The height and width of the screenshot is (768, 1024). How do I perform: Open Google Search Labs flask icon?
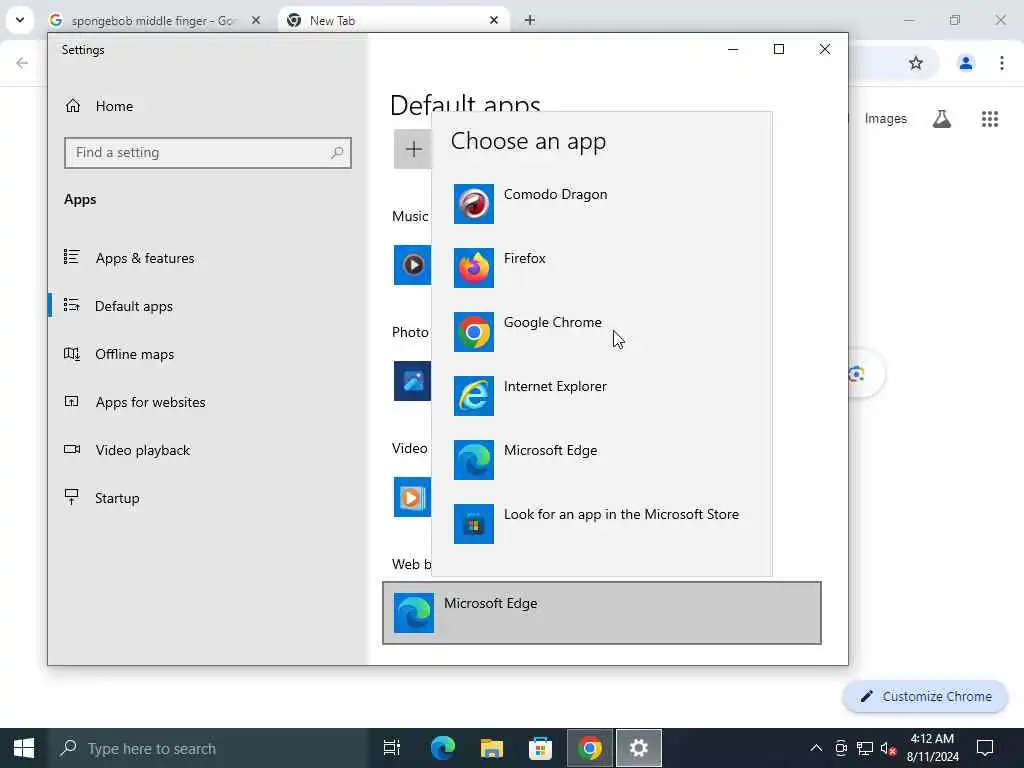coord(941,119)
